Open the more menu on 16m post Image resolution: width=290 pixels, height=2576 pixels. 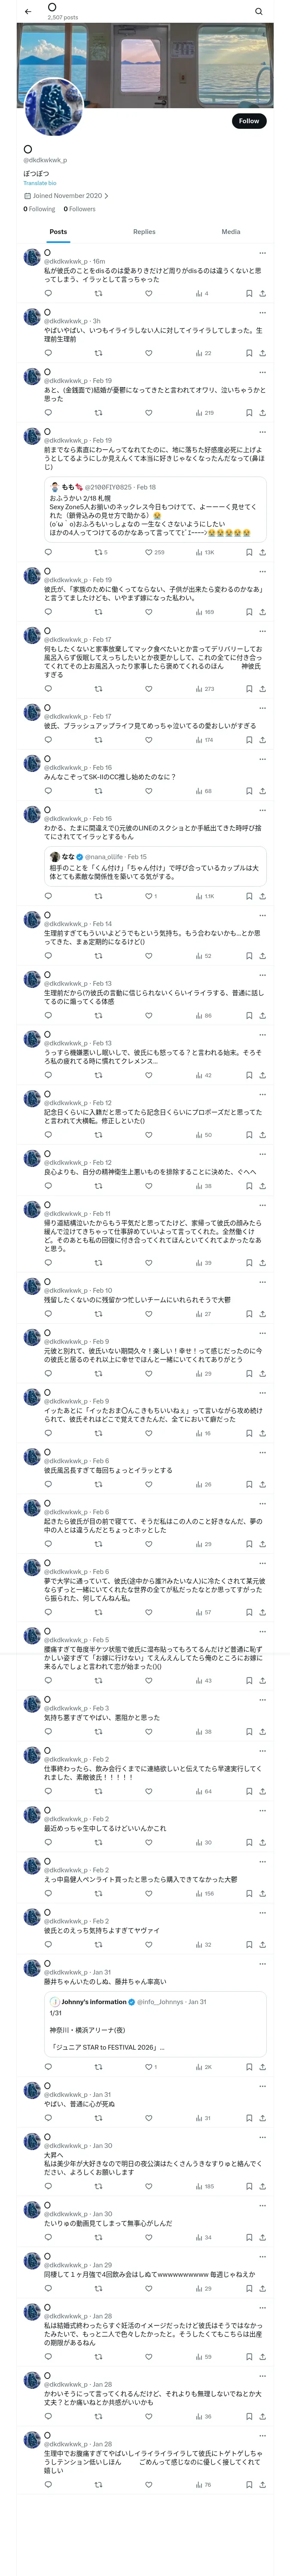coord(262,253)
